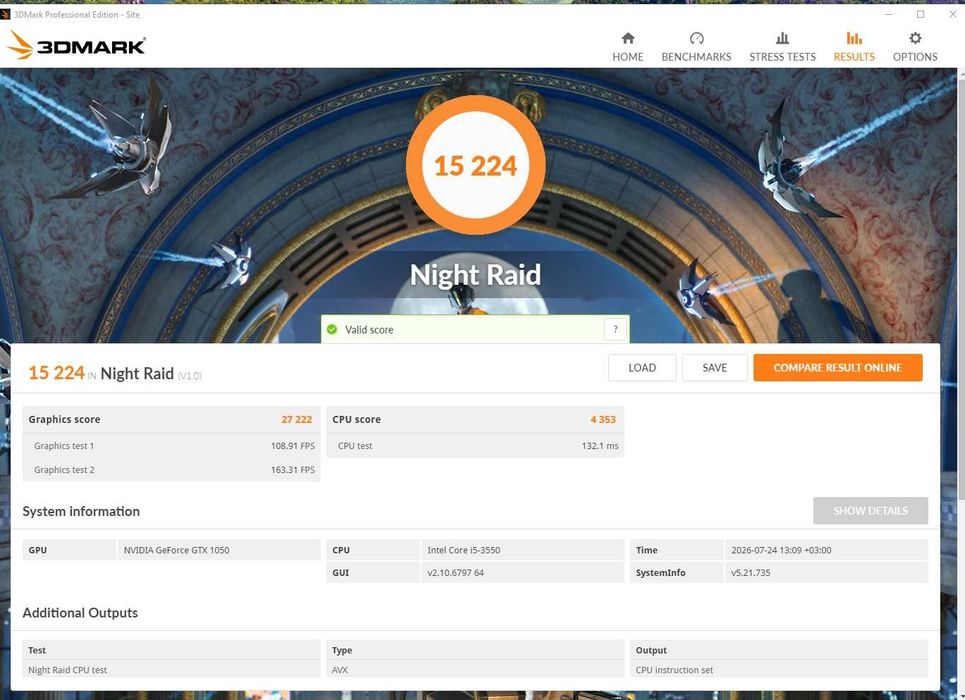Click the 132.1 ms value
The width and height of the screenshot is (965, 700).
tap(599, 446)
